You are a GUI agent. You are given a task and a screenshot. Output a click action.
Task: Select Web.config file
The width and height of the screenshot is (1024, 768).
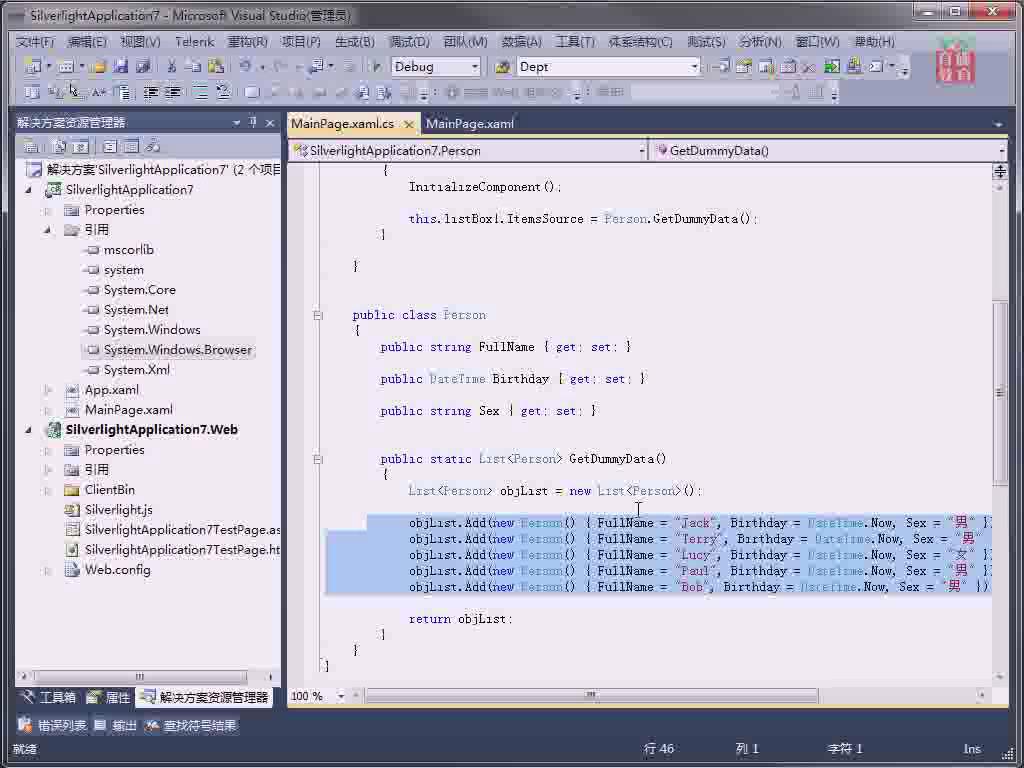(x=118, y=570)
